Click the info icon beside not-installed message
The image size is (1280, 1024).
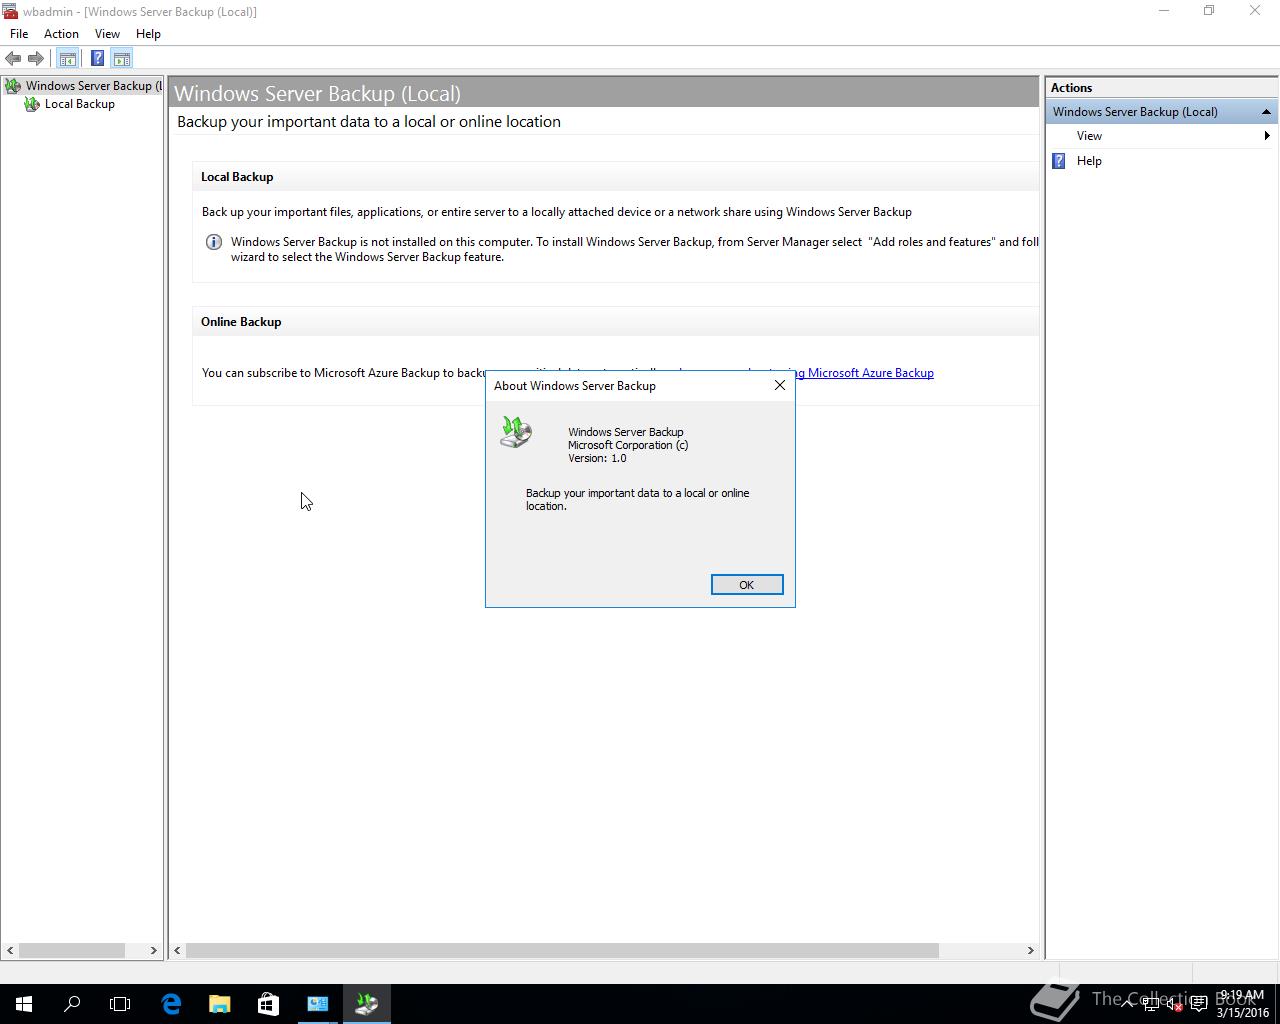pos(213,242)
